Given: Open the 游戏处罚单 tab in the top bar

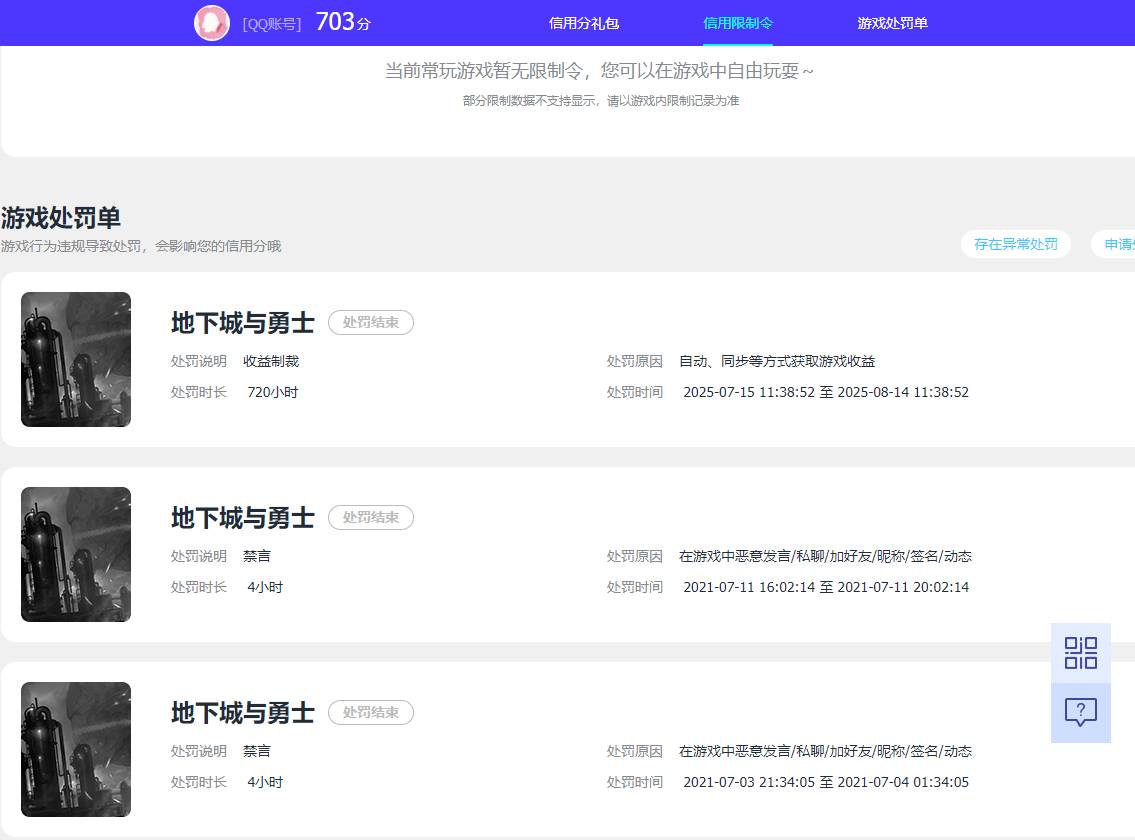Looking at the screenshot, I should pos(891,22).
